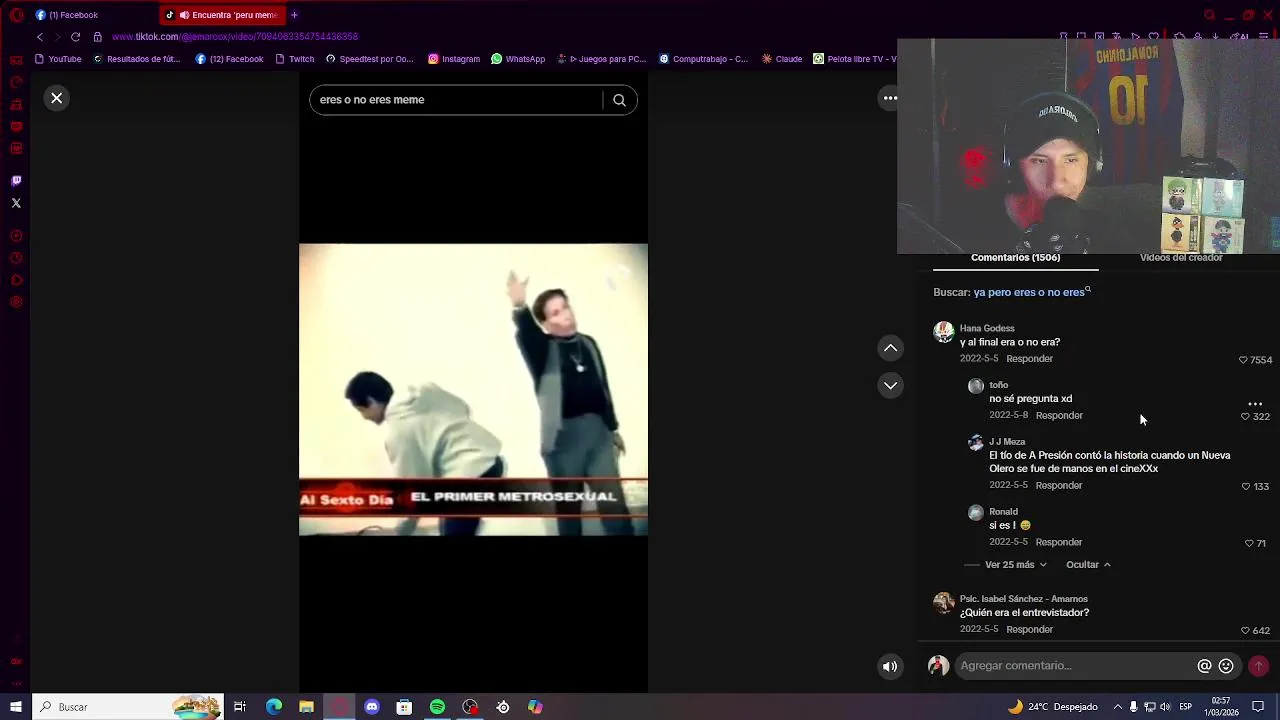This screenshot has width=1280, height=720.
Task: Open the Windows Start menu
Action: pyautogui.click(x=16, y=707)
